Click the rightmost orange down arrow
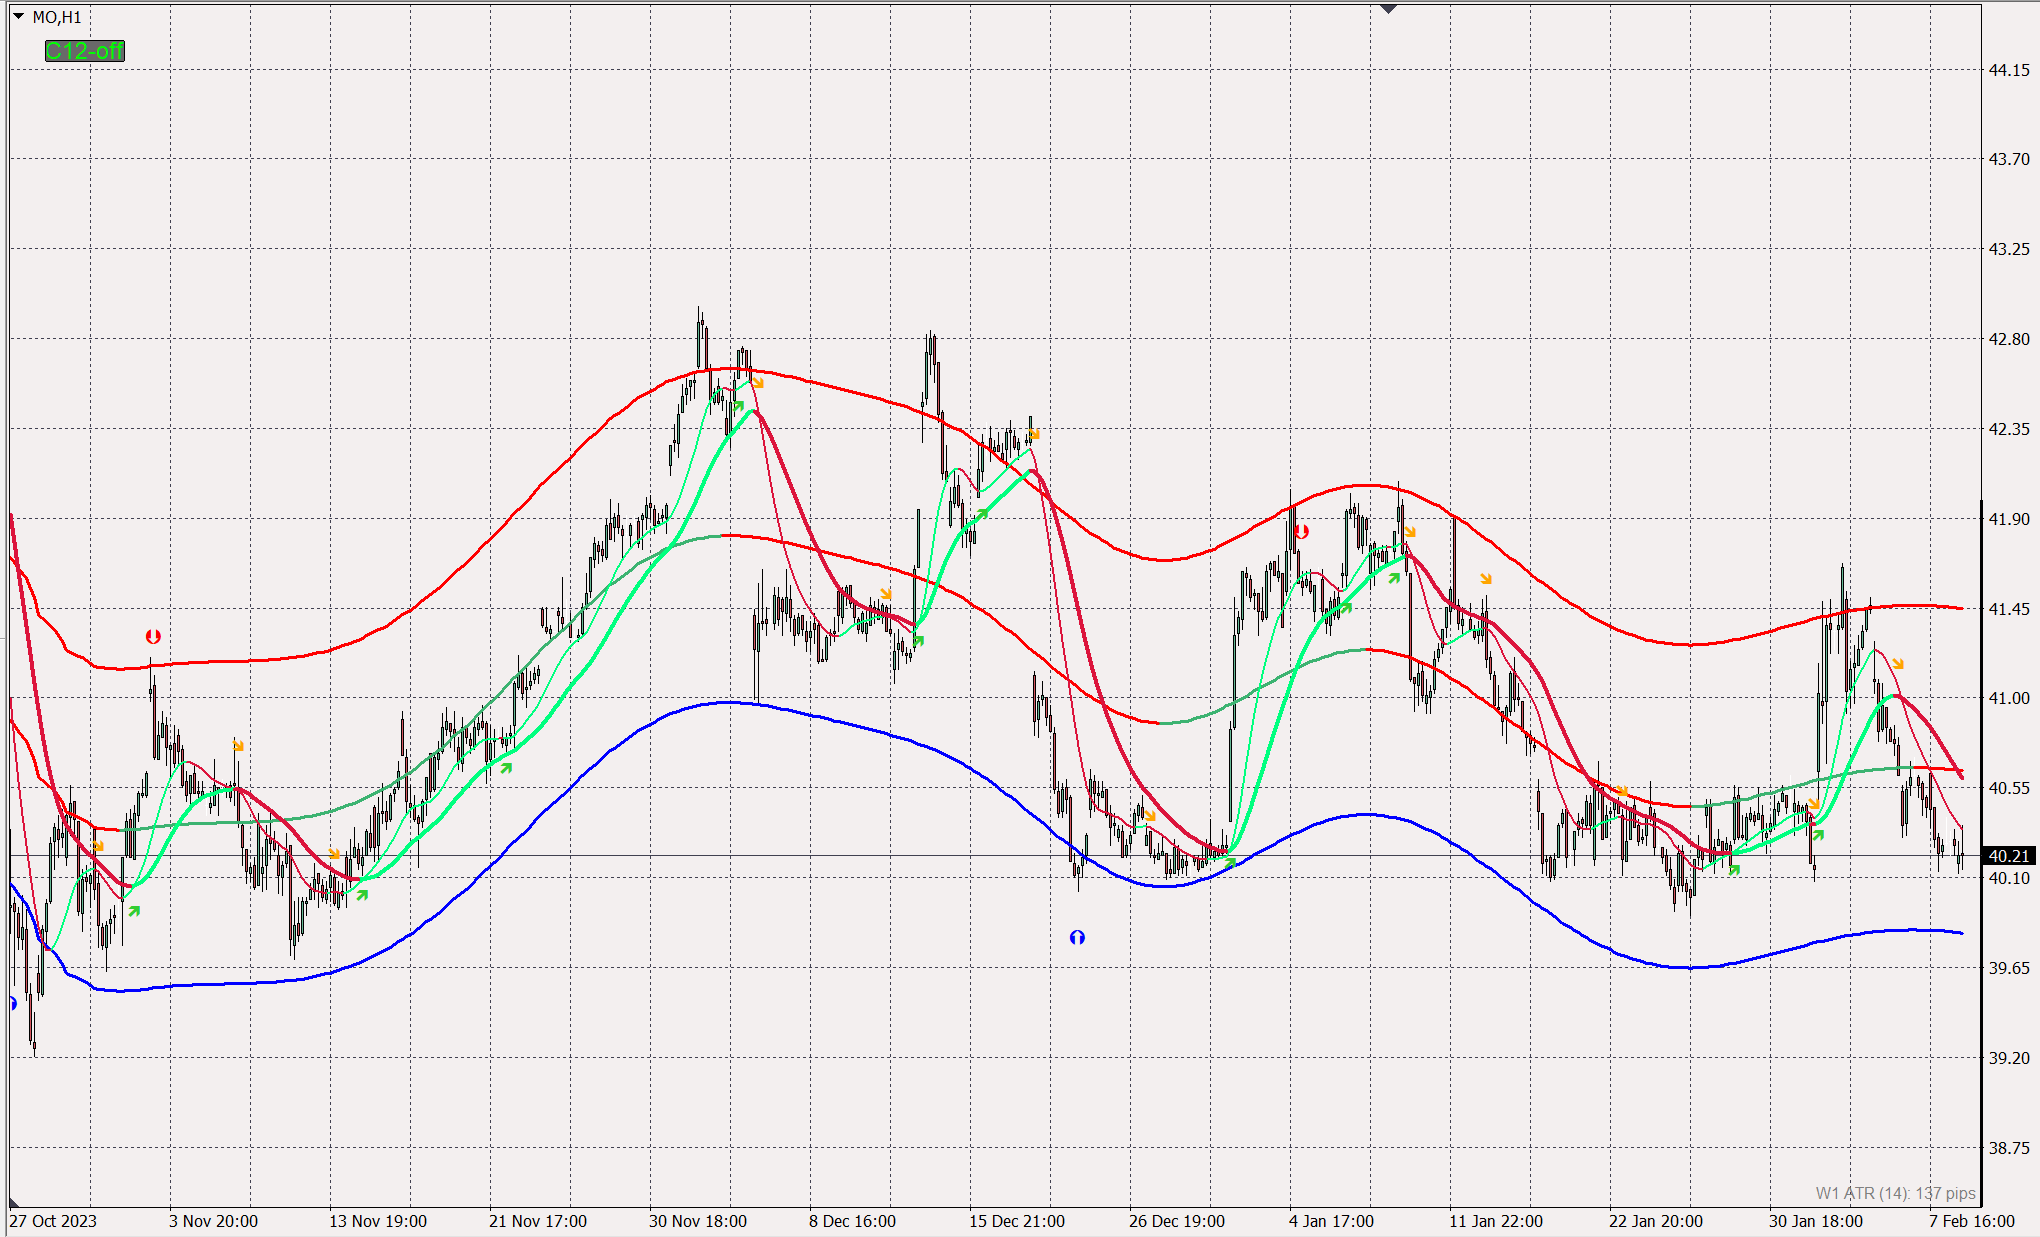This screenshot has height=1237, width=2040. click(x=1898, y=664)
